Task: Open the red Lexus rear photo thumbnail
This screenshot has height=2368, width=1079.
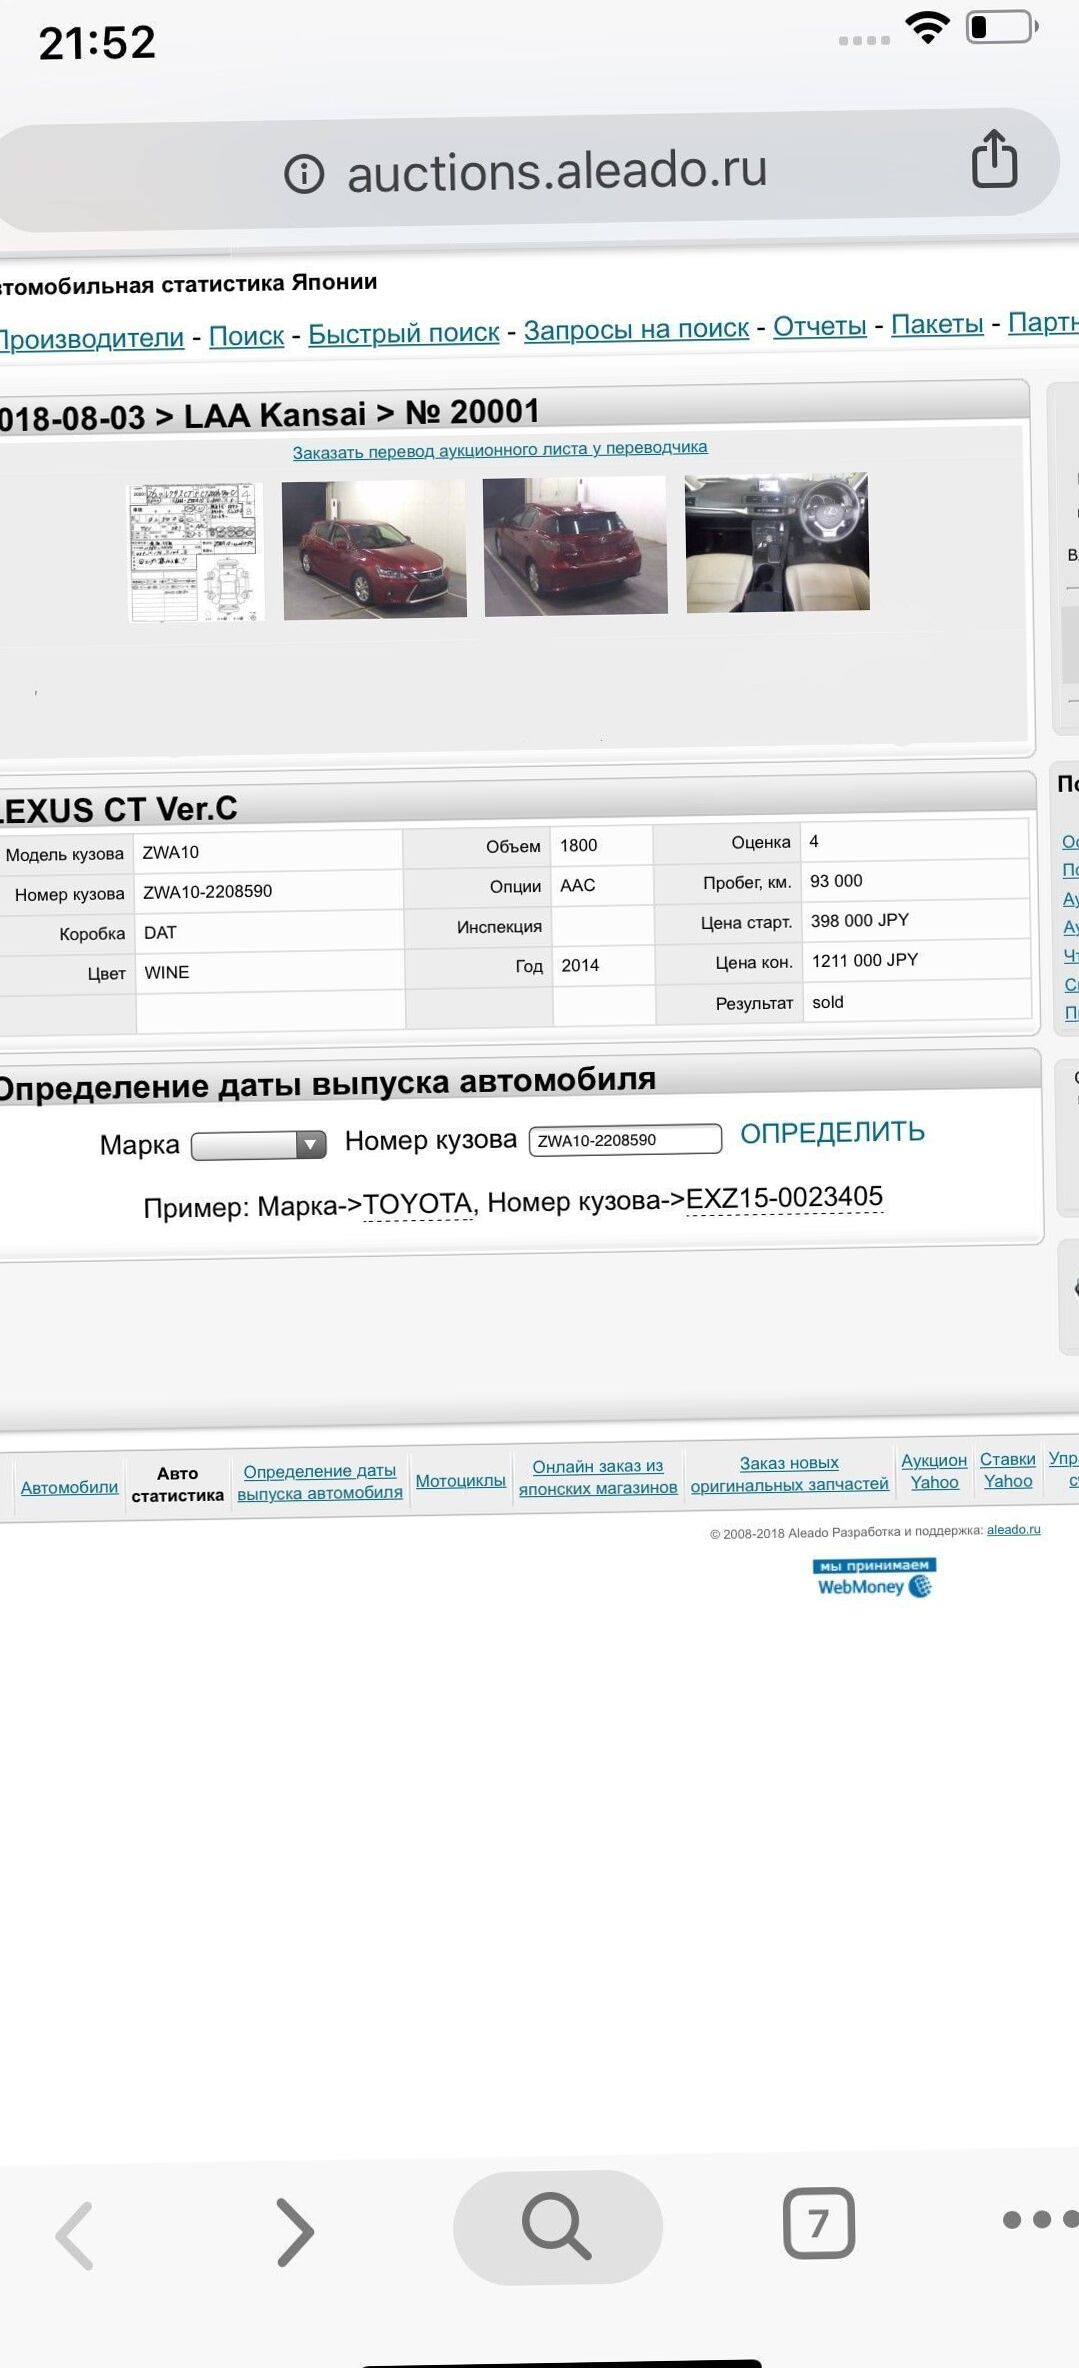Action: tap(575, 546)
